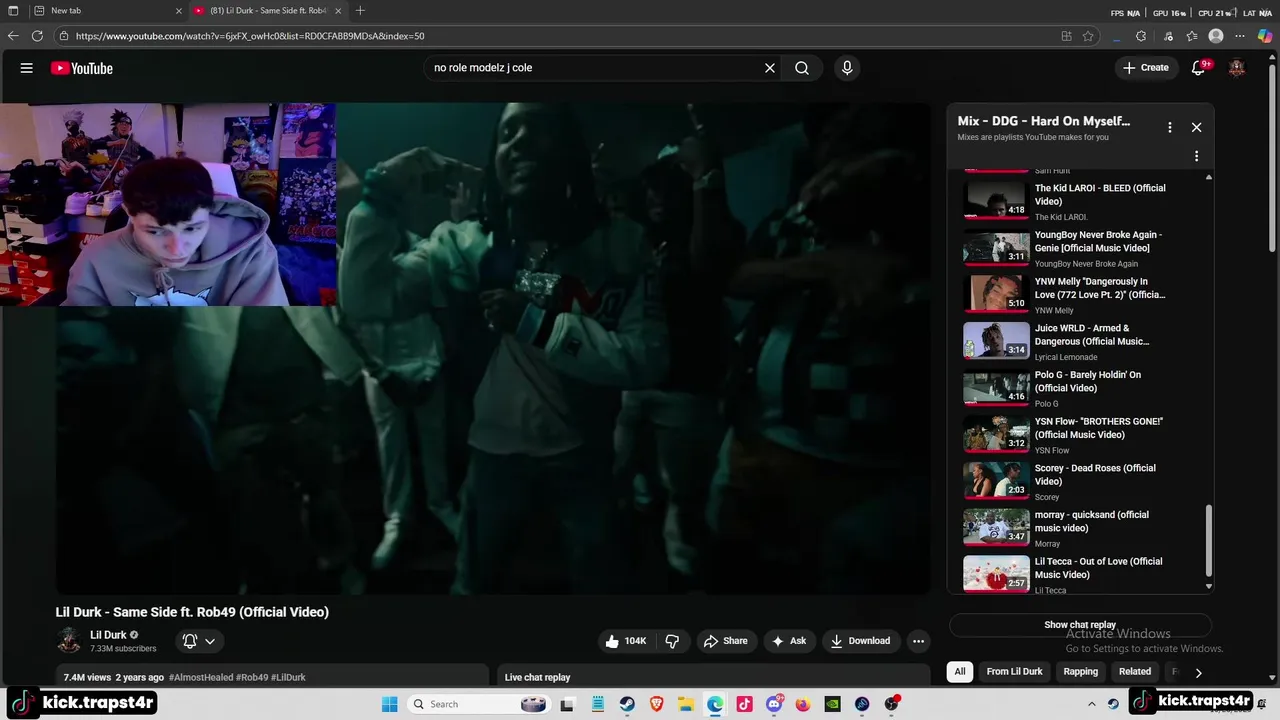Image resolution: width=1280 pixels, height=720 pixels.
Task: Open more actions ellipsis next to Download
Action: point(918,641)
